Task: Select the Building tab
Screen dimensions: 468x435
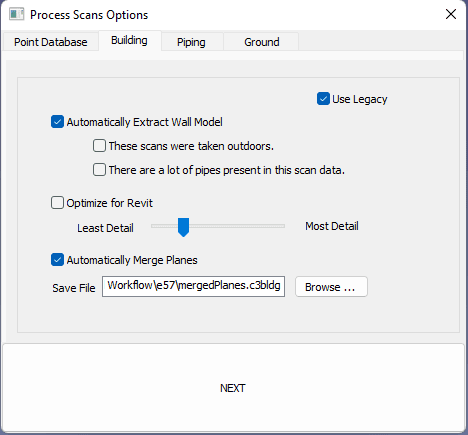Action: point(129,40)
